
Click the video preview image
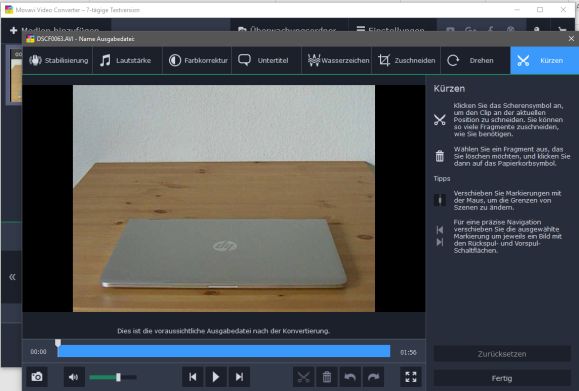(x=224, y=198)
